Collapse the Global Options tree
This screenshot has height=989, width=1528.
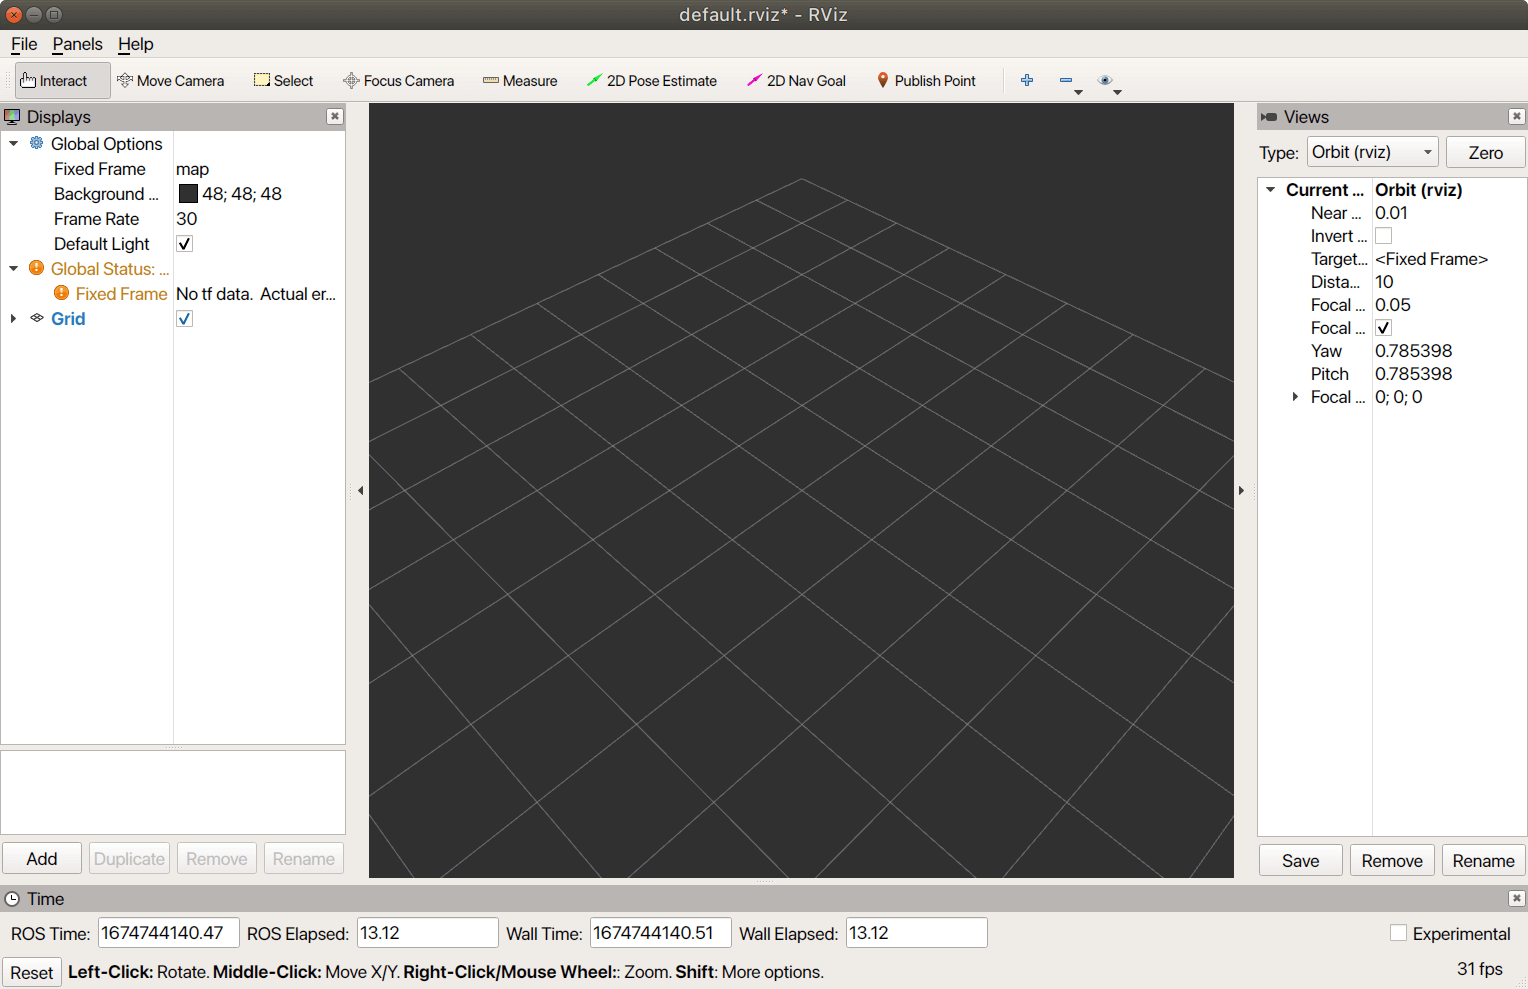tap(14, 143)
